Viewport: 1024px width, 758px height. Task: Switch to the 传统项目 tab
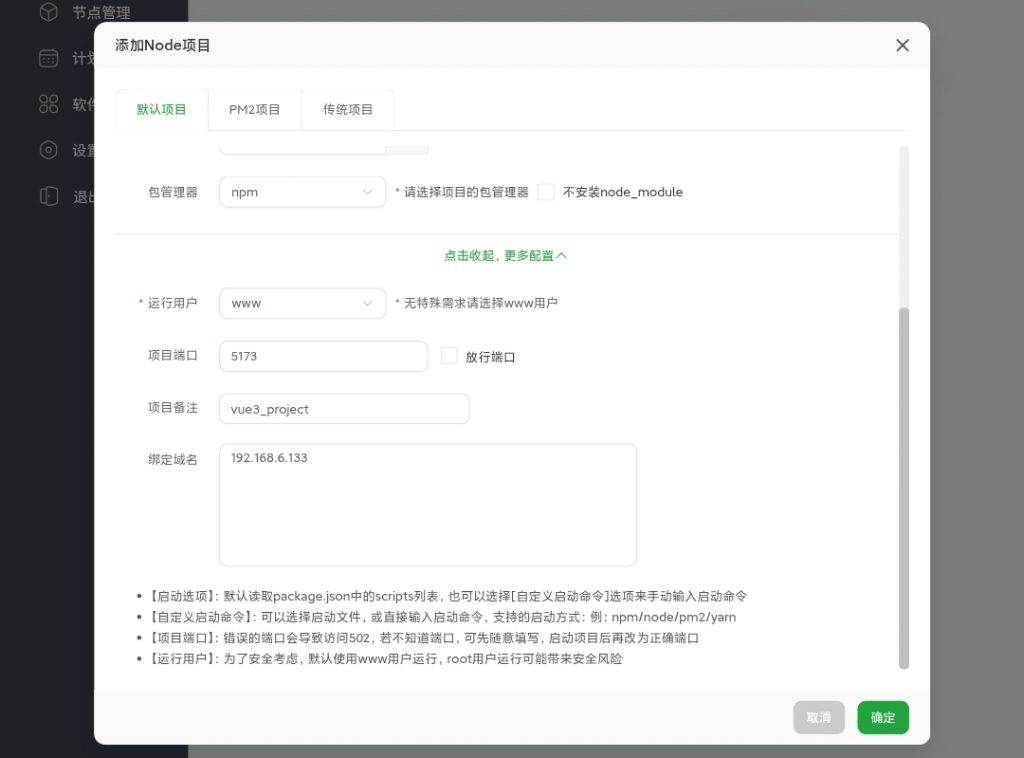pos(347,109)
